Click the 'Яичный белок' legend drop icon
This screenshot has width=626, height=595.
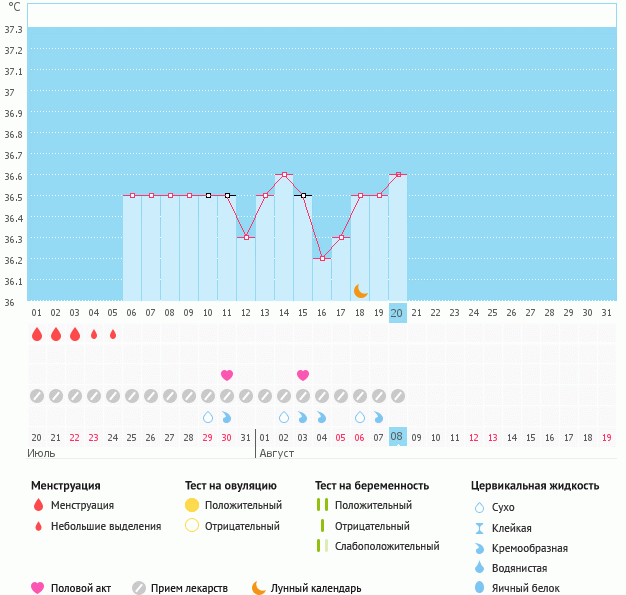pyautogui.click(x=480, y=589)
